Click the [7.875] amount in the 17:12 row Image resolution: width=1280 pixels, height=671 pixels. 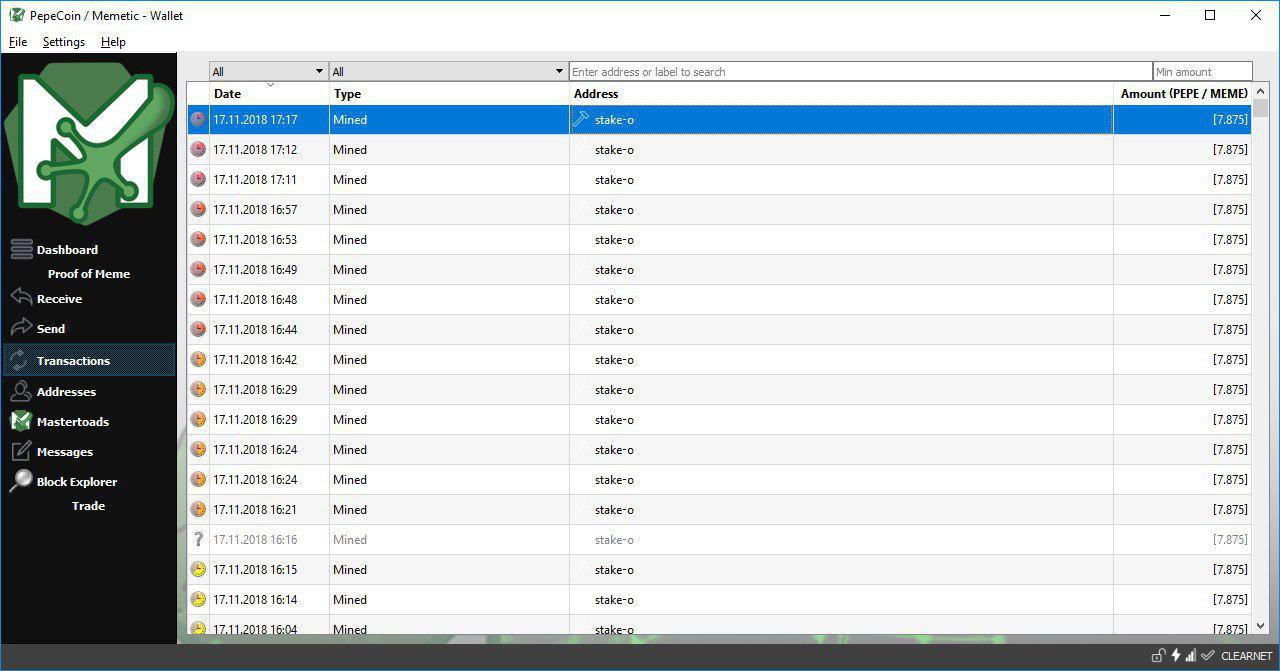[x=1230, y=149]
